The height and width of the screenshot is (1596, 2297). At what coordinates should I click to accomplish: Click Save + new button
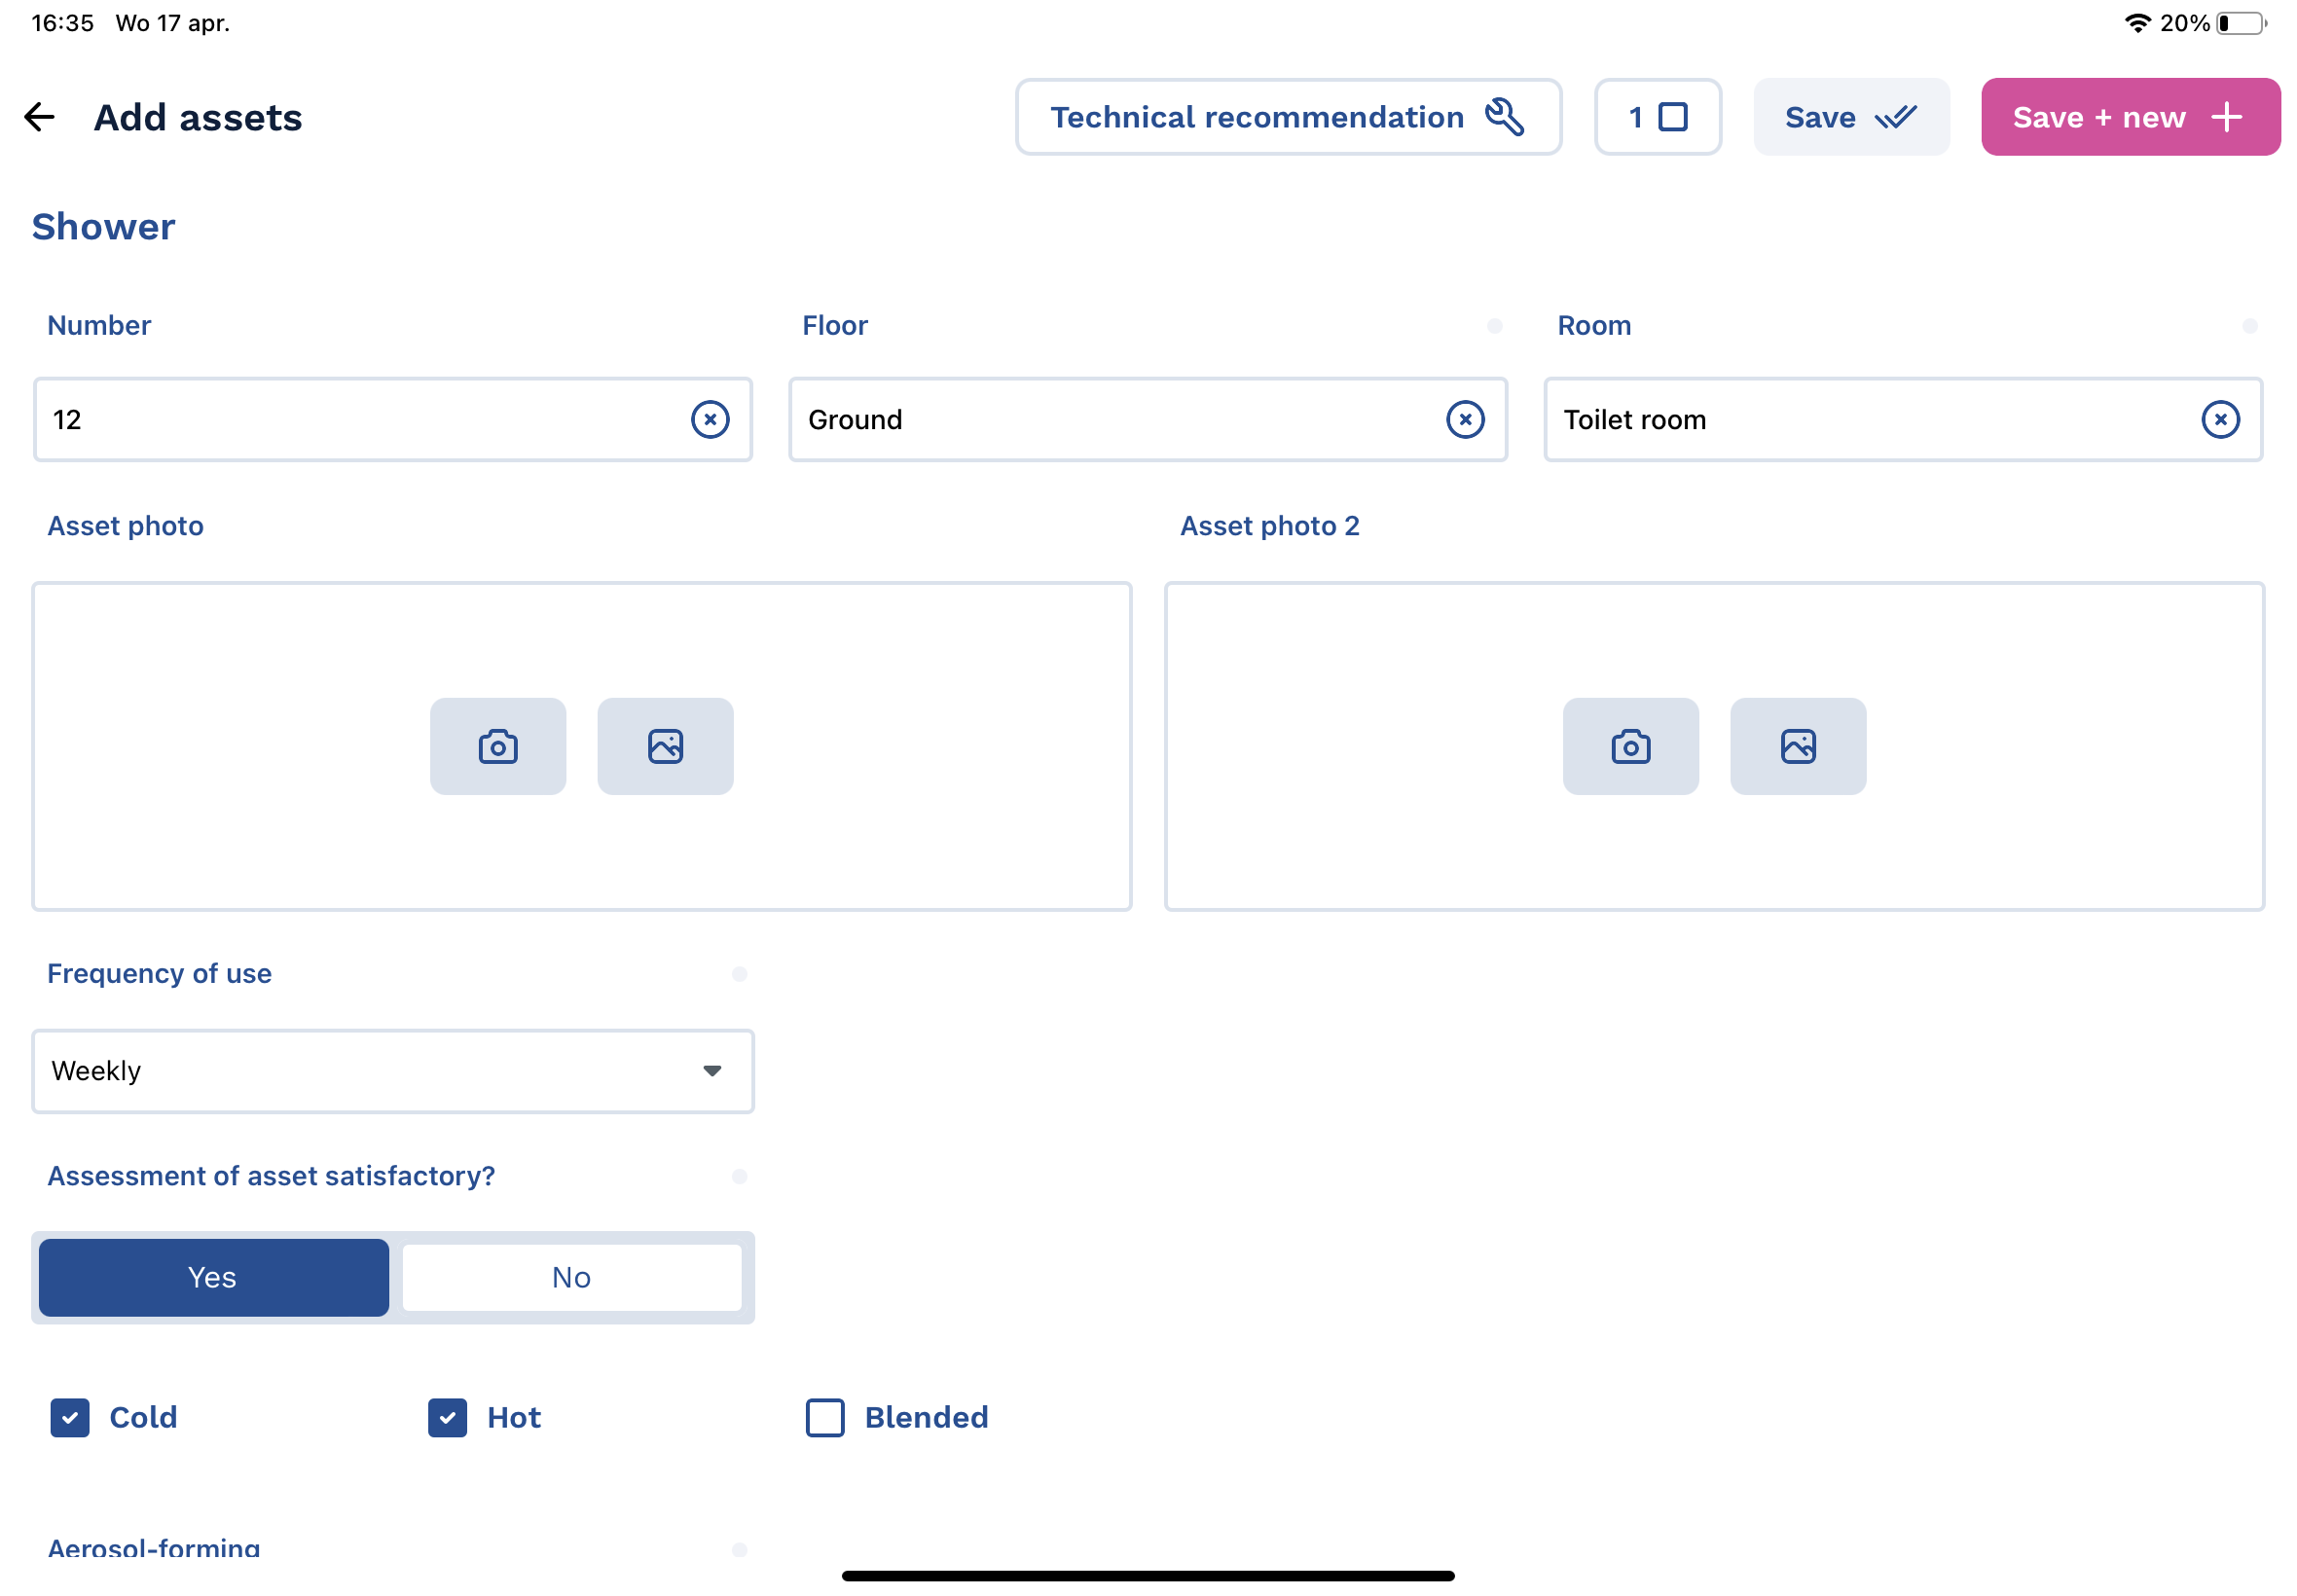click(2129, 117)
